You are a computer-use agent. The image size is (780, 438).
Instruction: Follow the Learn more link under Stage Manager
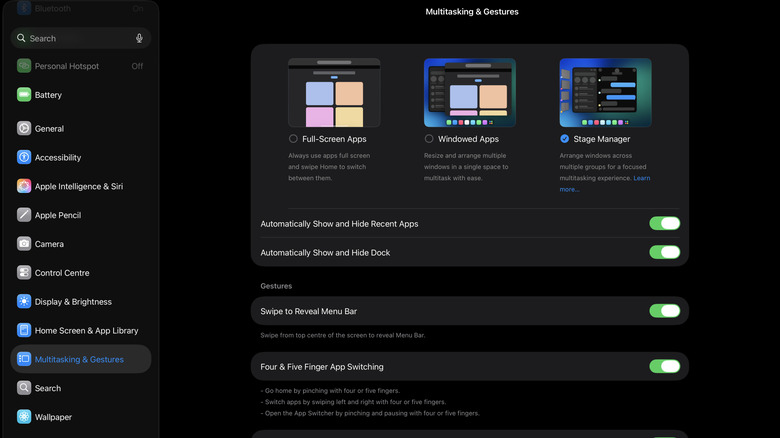point(642,178)
